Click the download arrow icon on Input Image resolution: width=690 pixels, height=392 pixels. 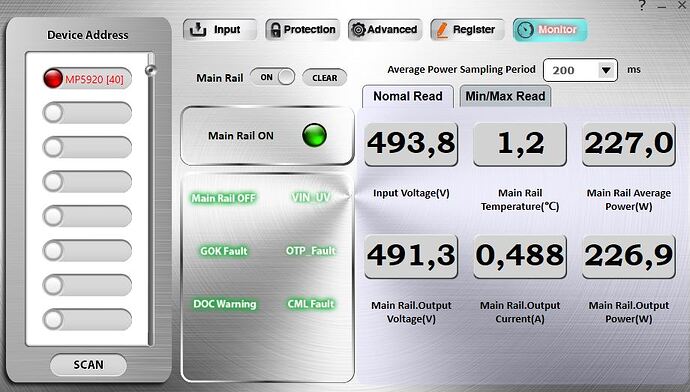coord(198,29)
